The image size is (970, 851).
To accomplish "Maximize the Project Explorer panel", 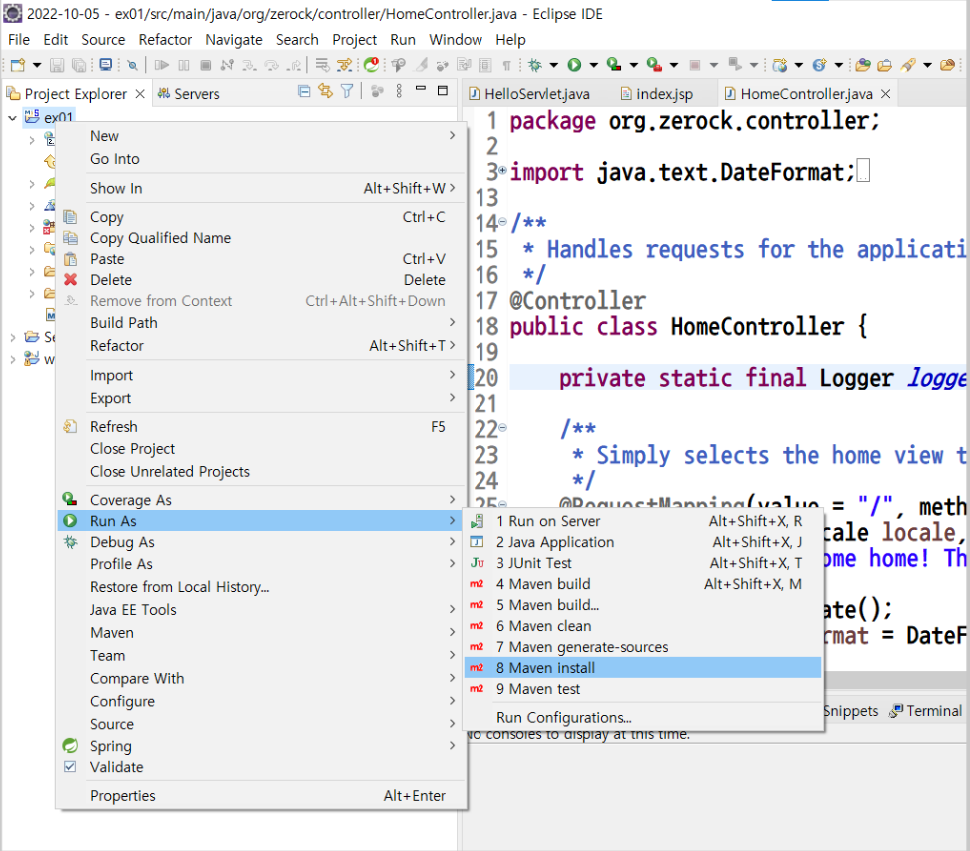I will click(x=442, y=91).
